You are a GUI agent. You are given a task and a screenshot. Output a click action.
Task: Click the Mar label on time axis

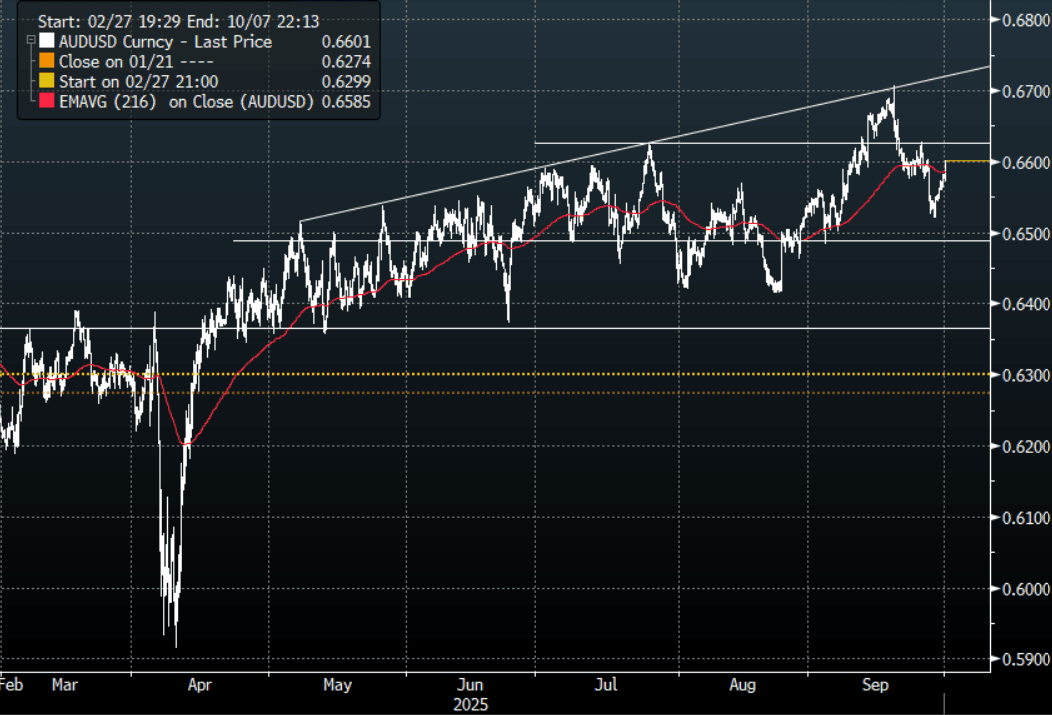point(65,685)
